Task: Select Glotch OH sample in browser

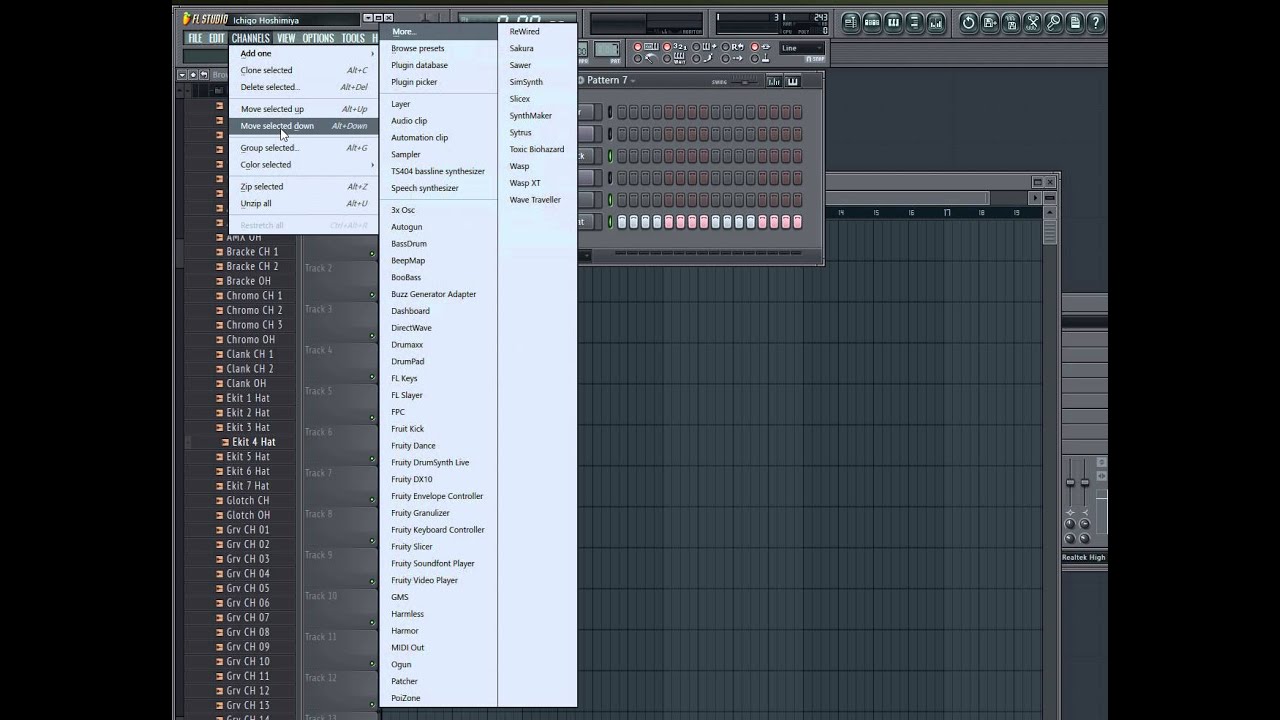Action: tap(248, 515)
